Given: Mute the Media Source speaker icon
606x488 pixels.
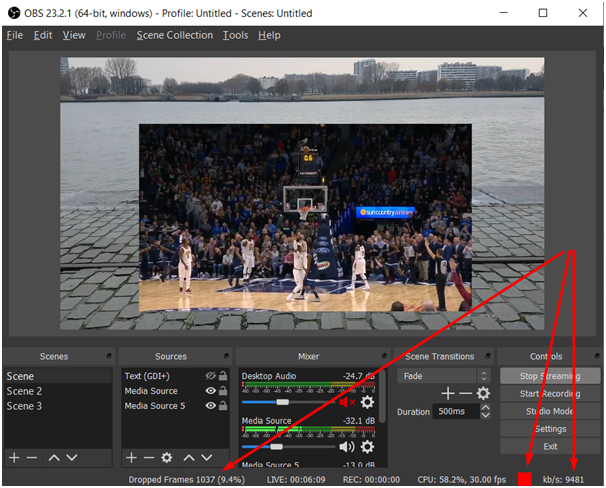Looking at the screenshot, I should coord(347,447).
